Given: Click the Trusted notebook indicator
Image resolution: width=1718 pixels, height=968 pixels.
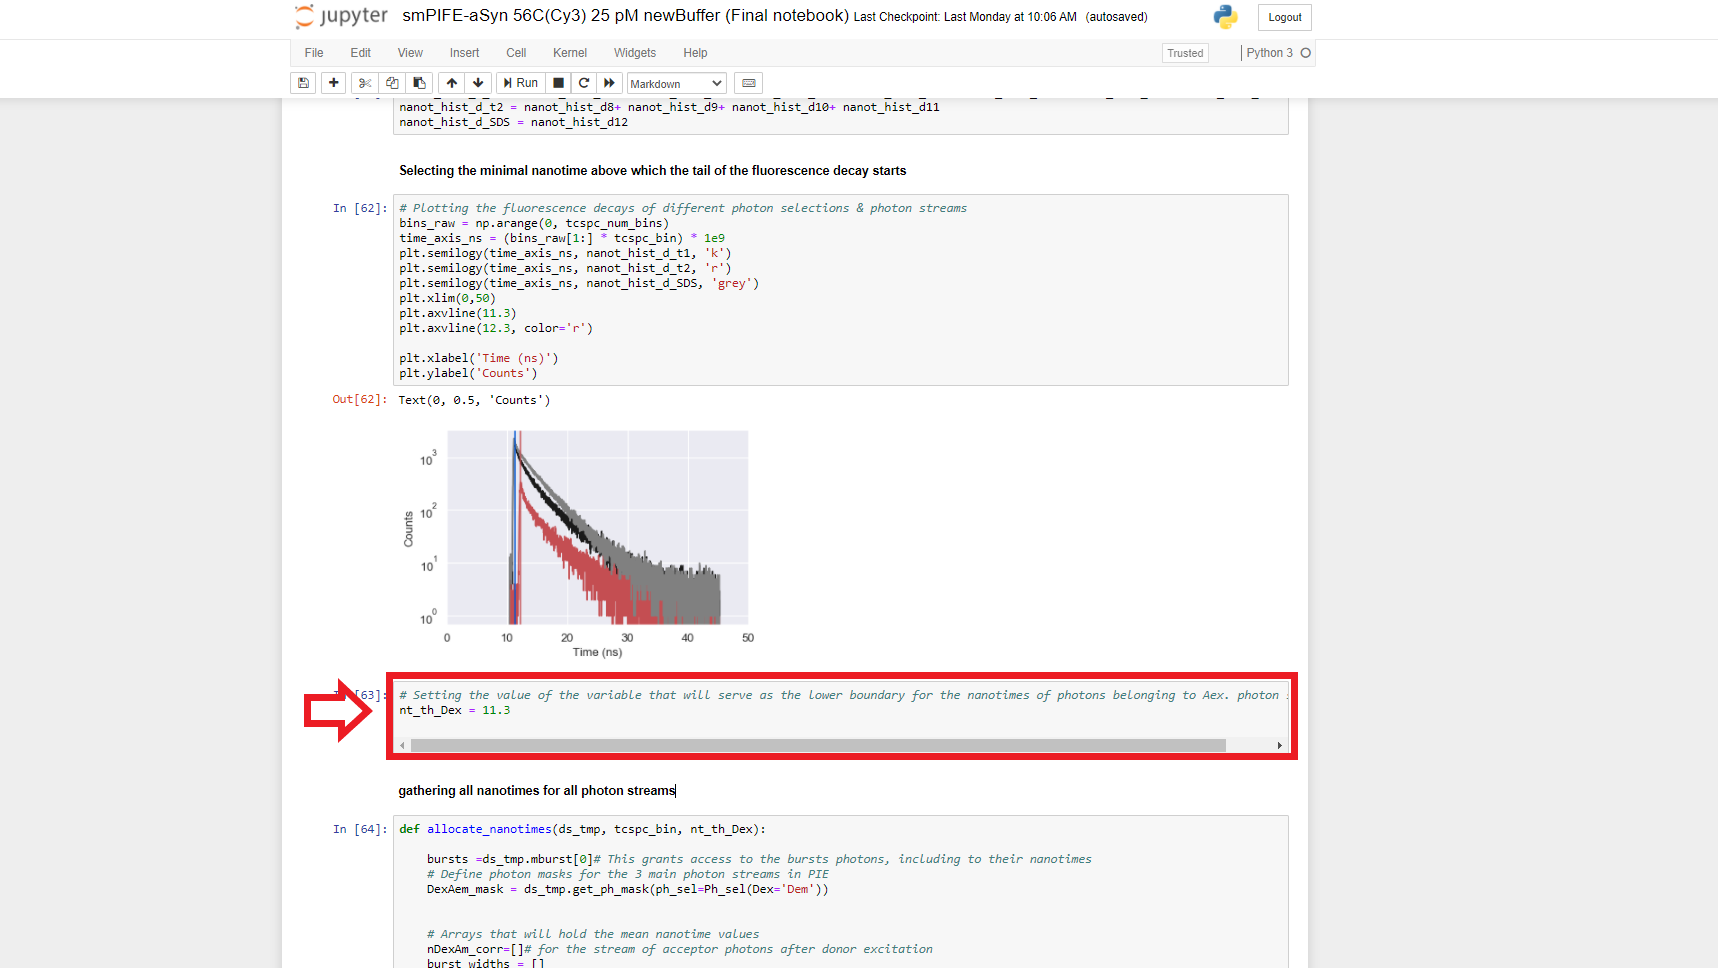Looking at the screenshot, I should (1185, 53).
